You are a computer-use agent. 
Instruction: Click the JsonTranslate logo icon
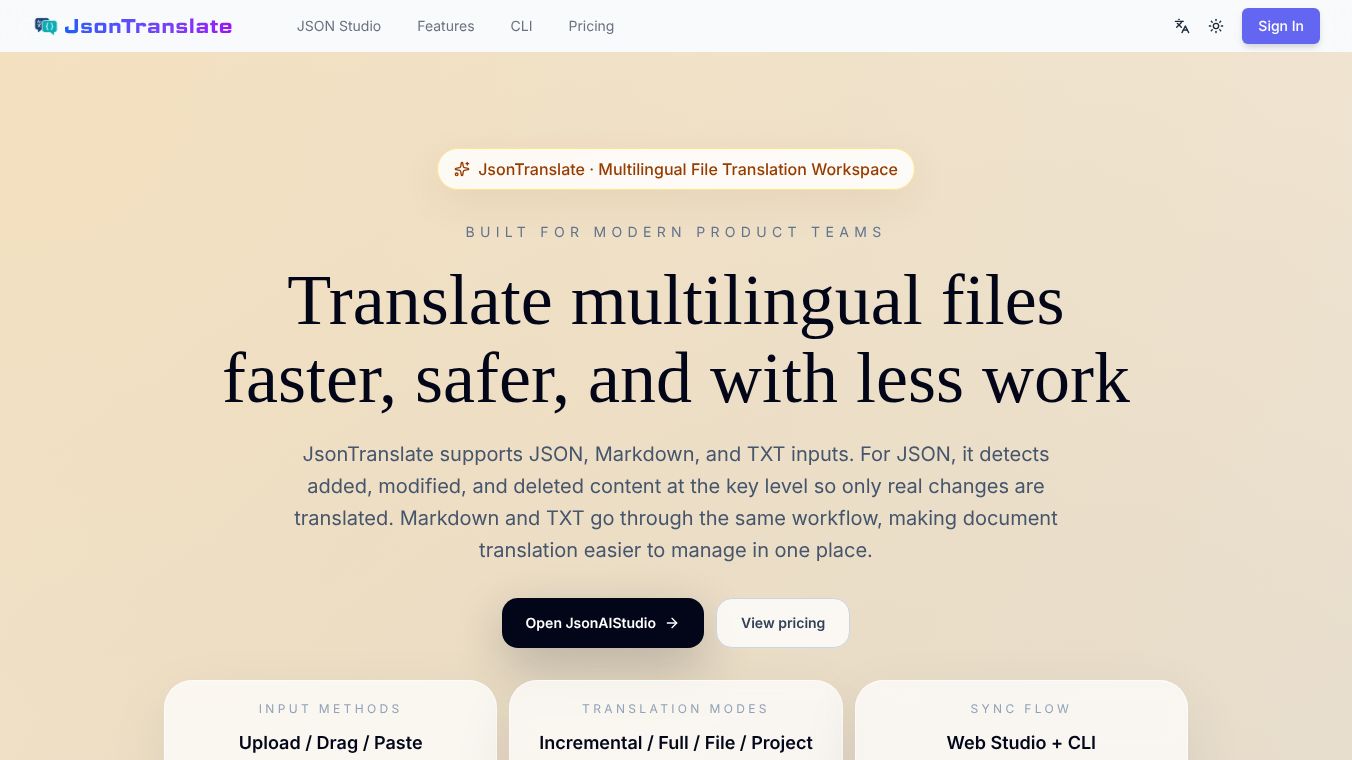point(46,26)
